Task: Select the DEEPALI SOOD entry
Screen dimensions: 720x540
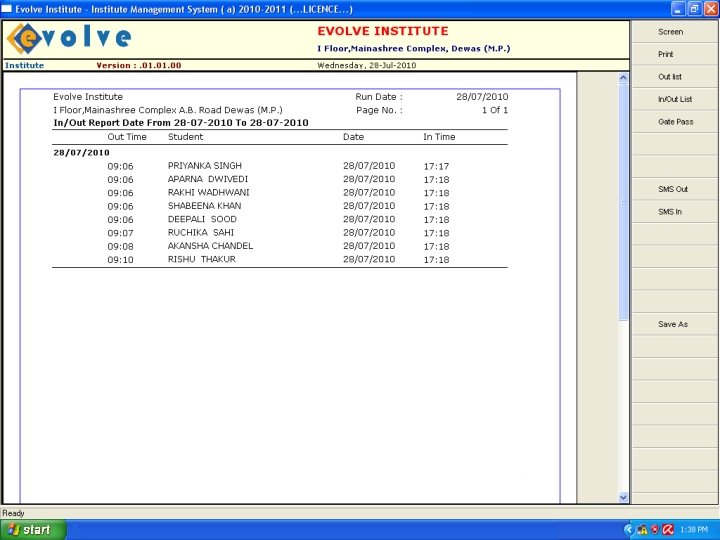Action: [x=202, y=219]
